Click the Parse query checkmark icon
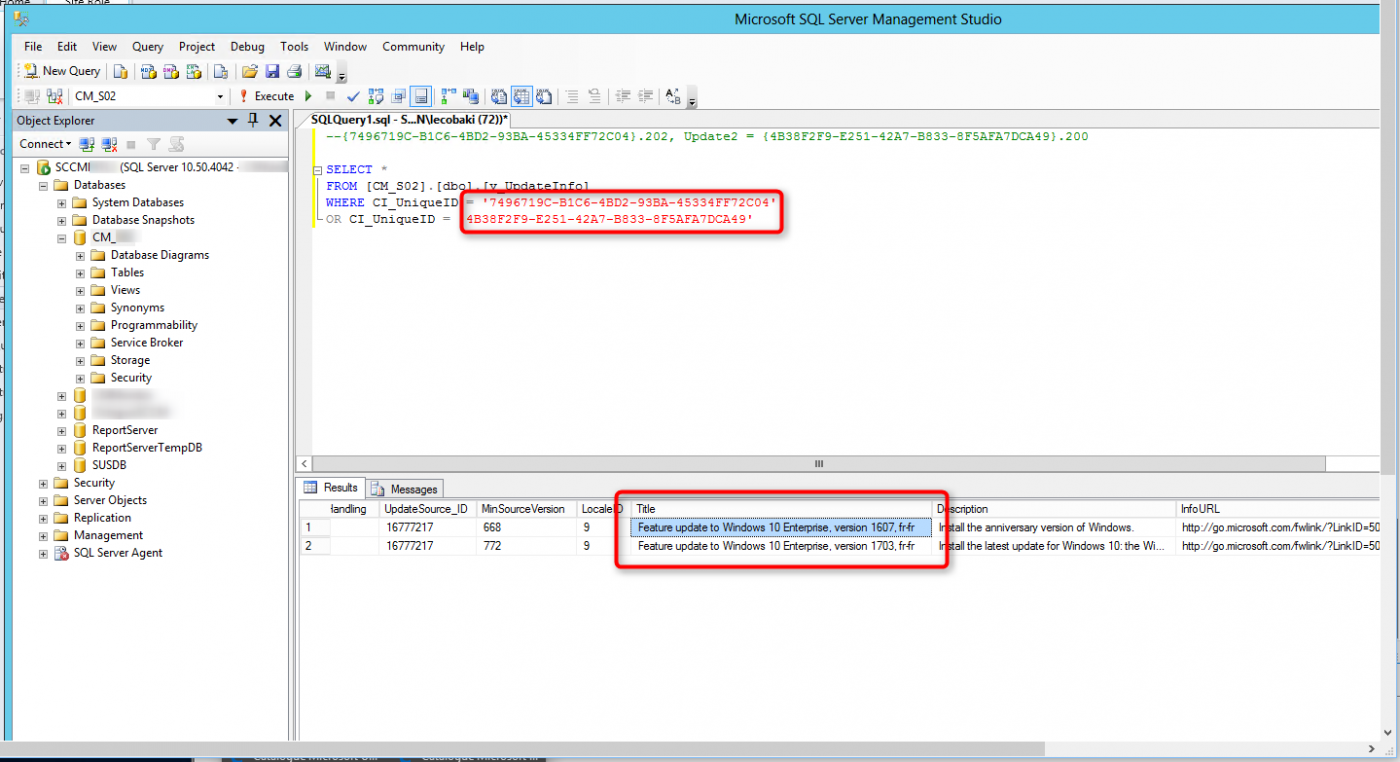The height and width of the screenshot is (762, 1400). pos(353,96)
